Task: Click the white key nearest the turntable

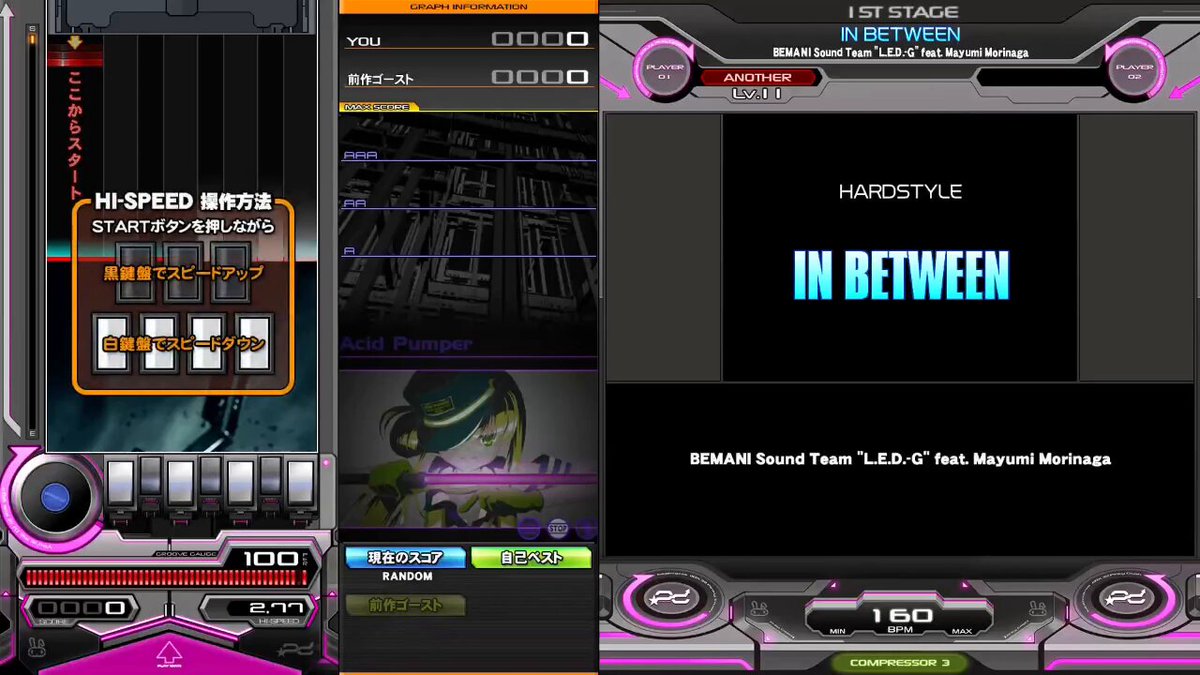Action: [120, 482]
